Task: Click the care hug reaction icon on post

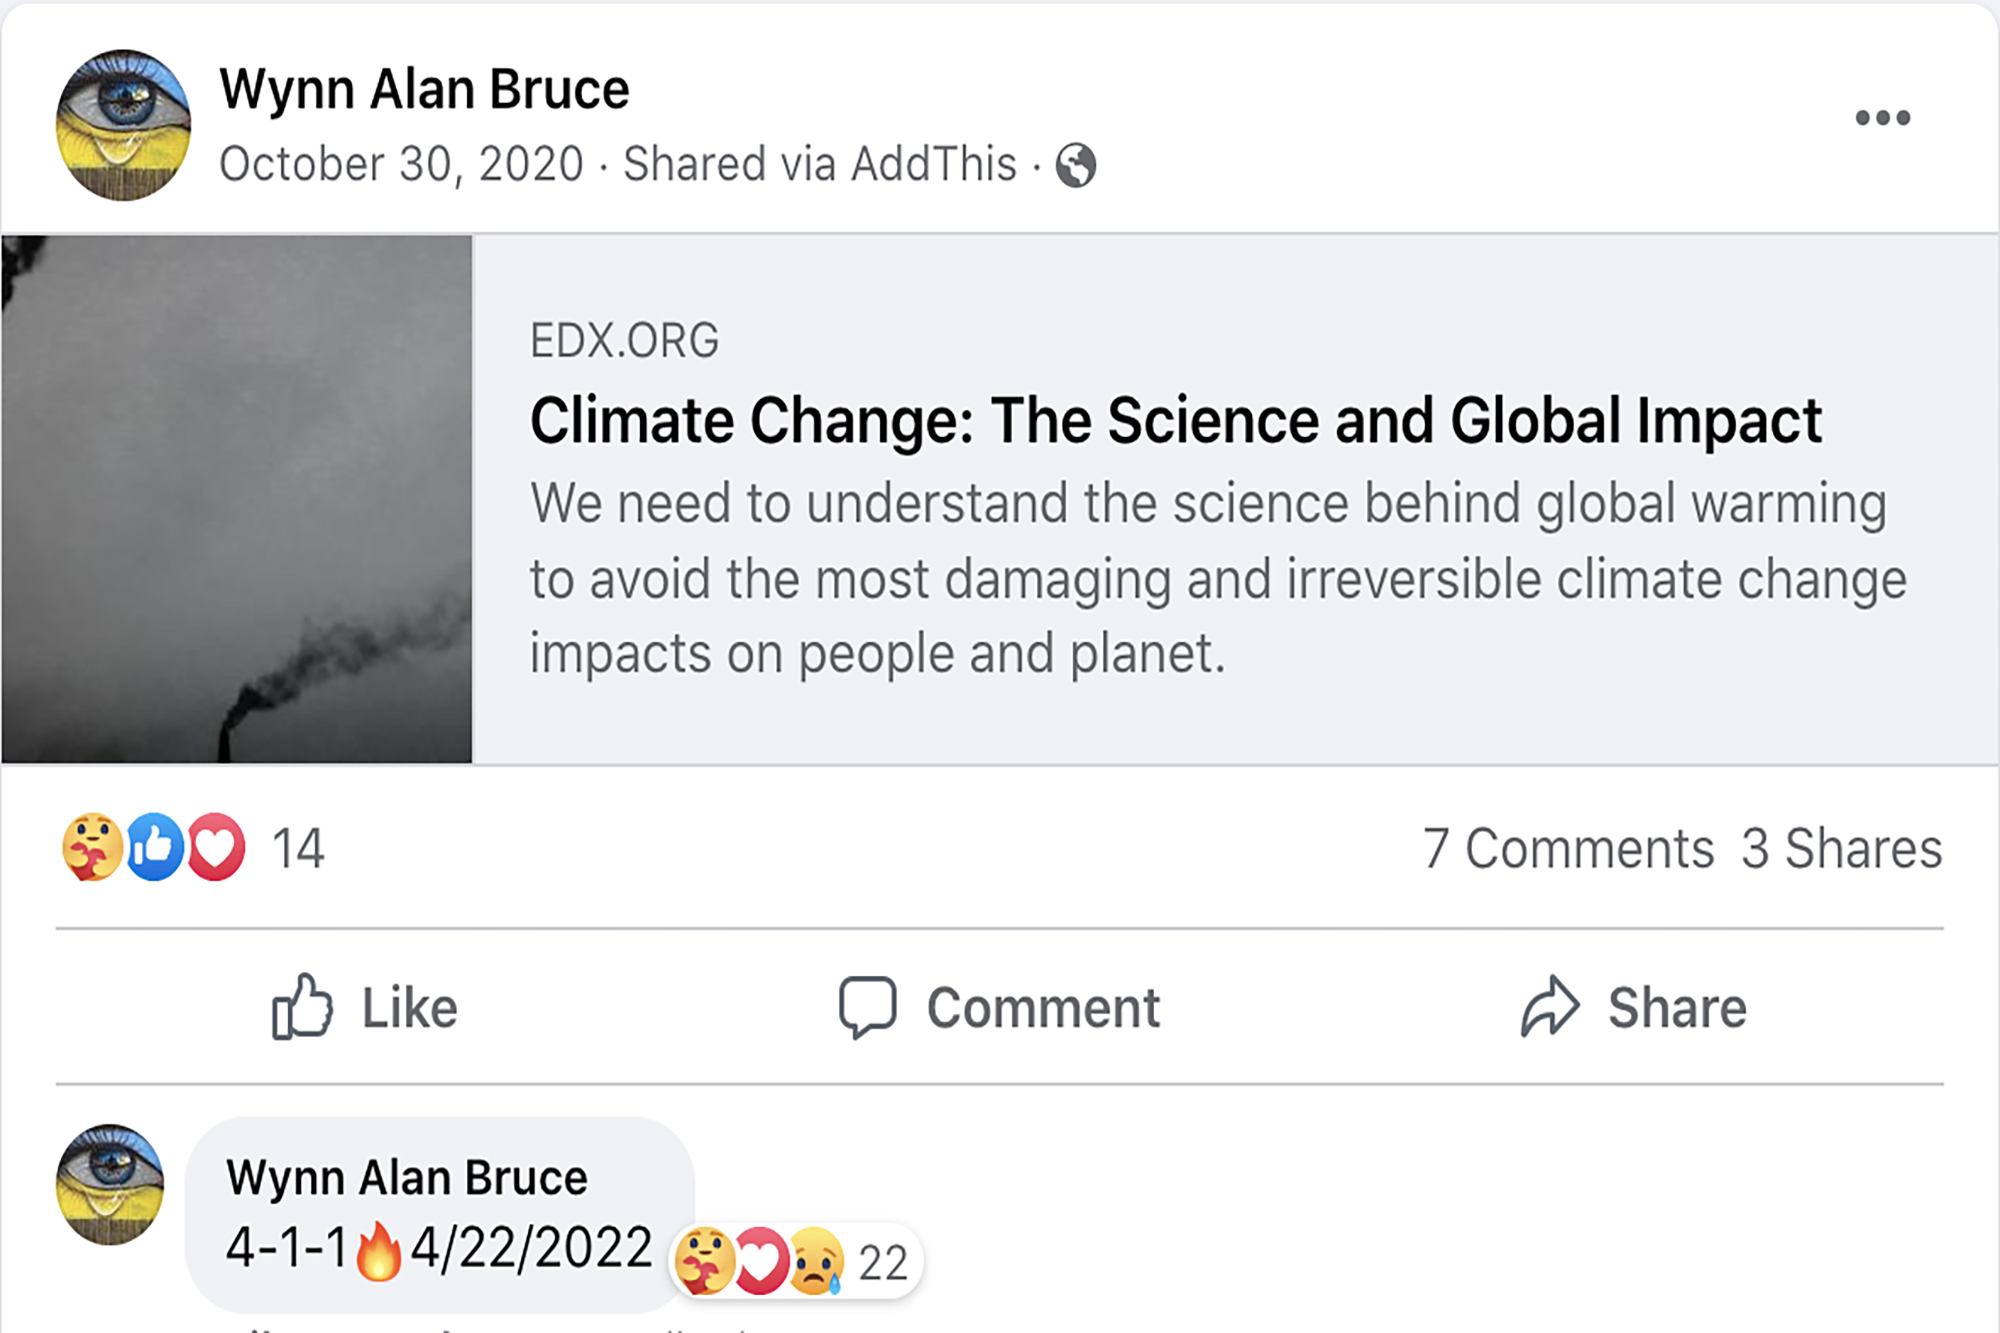Action: coord(92,847)
